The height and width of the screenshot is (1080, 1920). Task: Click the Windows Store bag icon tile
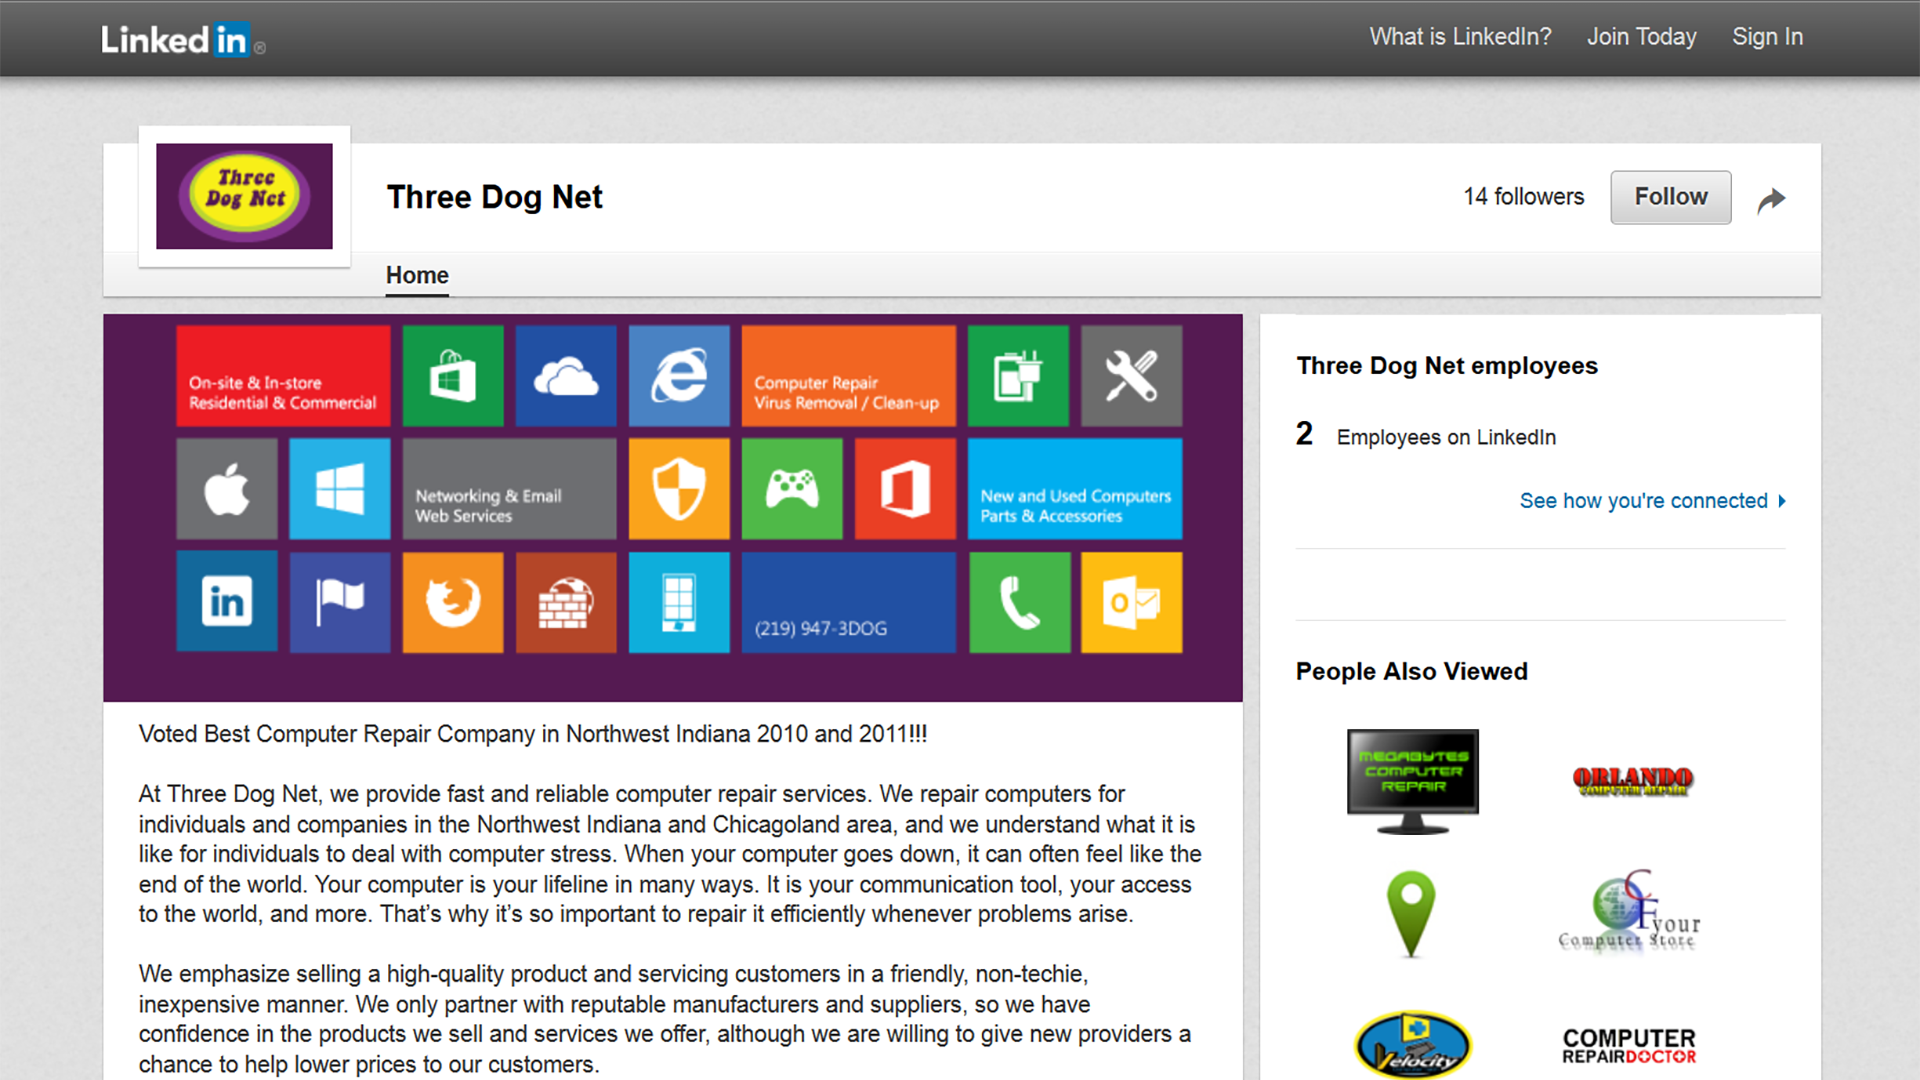point(453,376)
